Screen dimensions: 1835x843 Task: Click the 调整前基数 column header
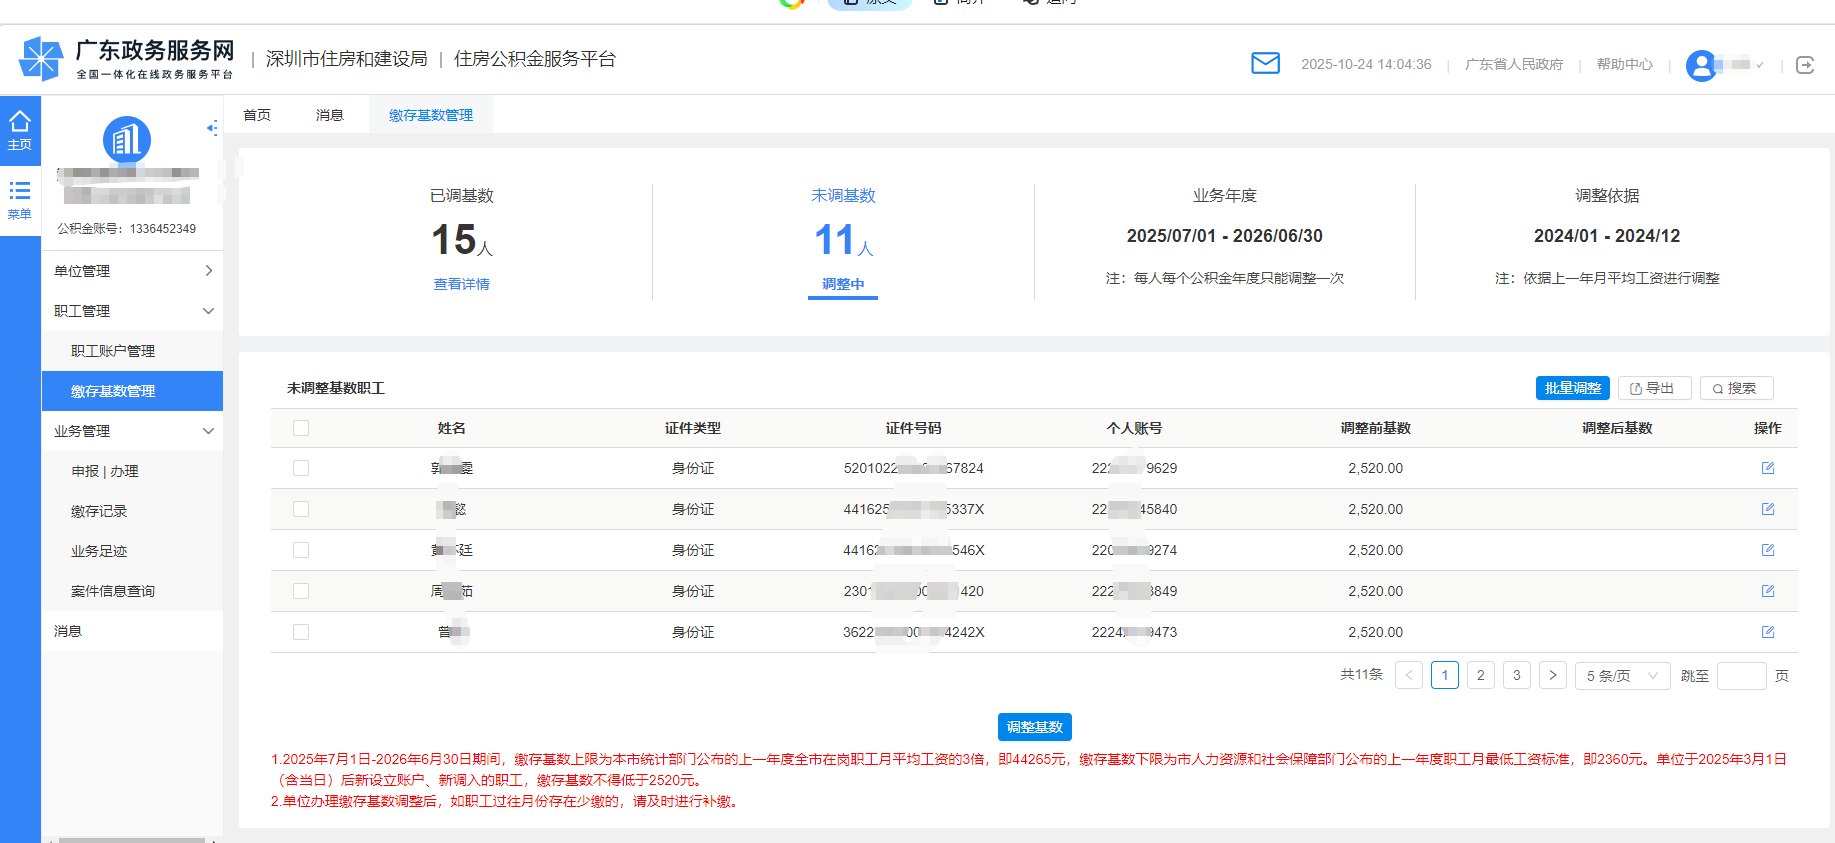[x=1375, y=428]
